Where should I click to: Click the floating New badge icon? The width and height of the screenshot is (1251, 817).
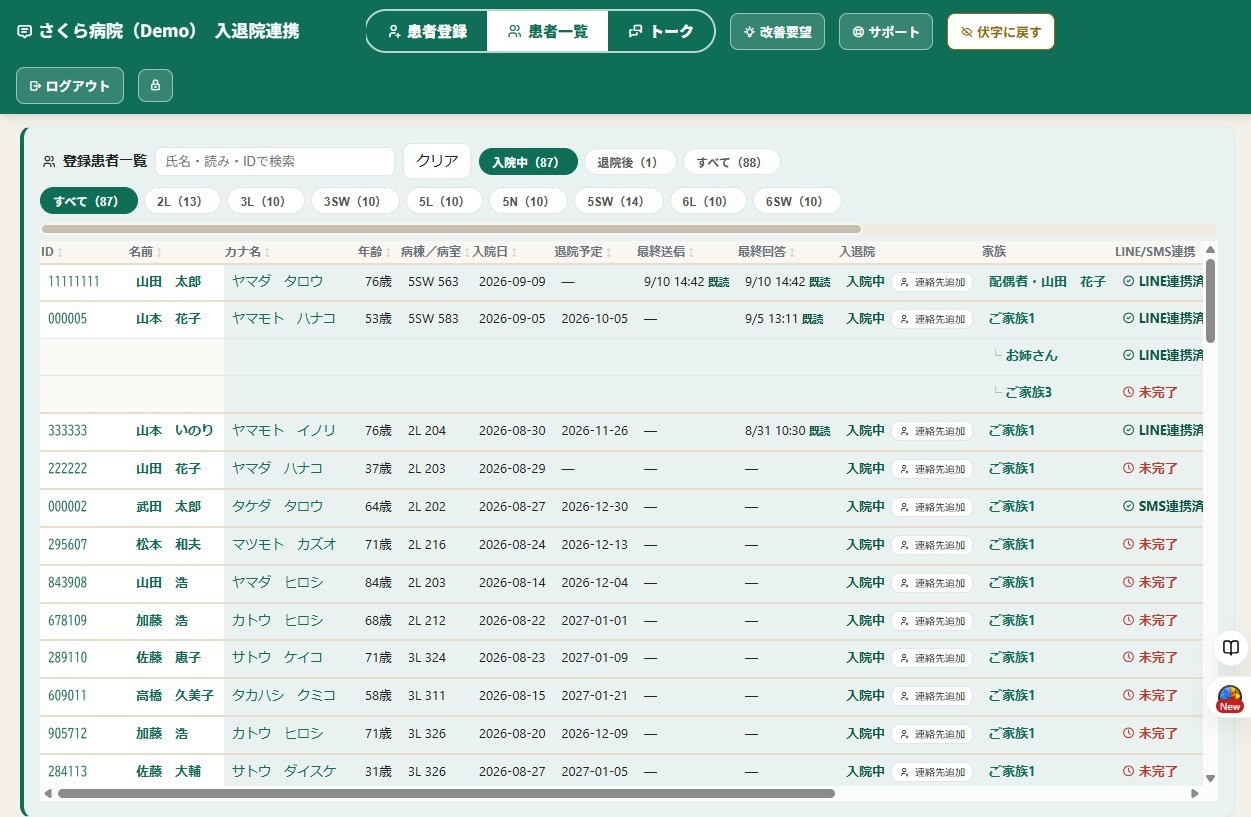[1230, 698]
